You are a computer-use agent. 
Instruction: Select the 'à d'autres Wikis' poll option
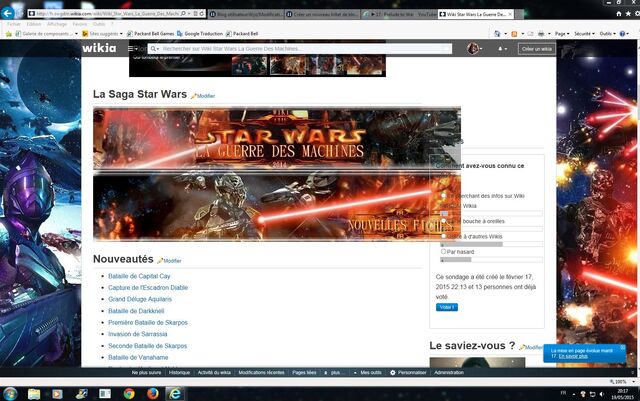coord(443,236)
